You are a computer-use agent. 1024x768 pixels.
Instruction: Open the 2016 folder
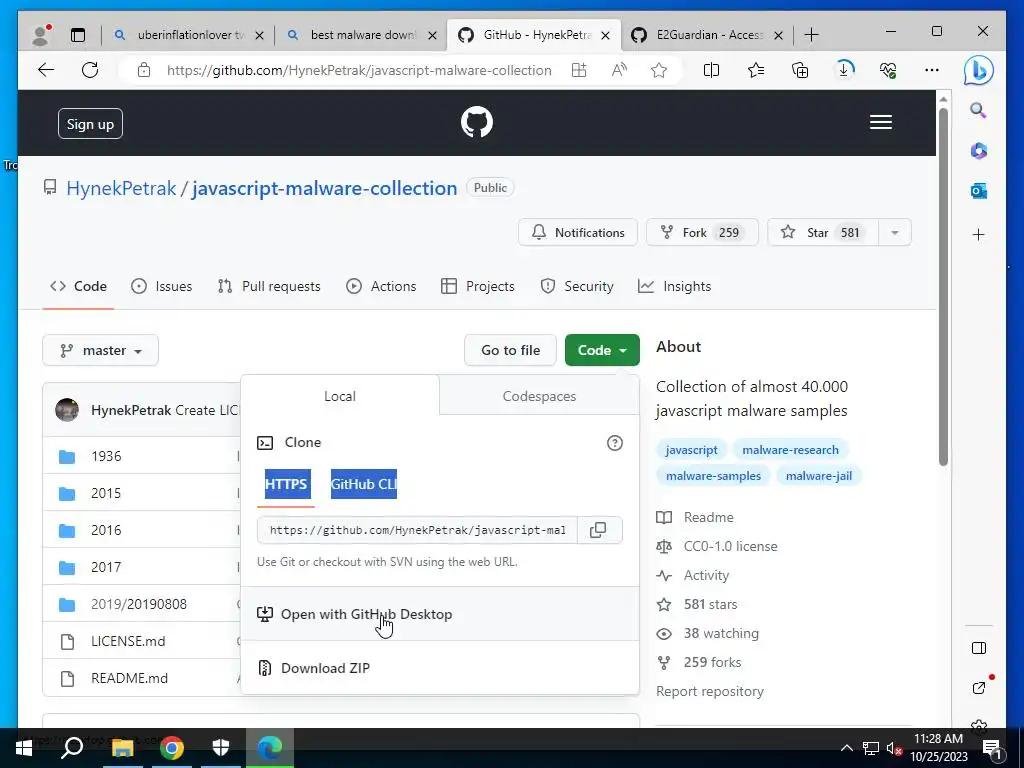point(106,530)
